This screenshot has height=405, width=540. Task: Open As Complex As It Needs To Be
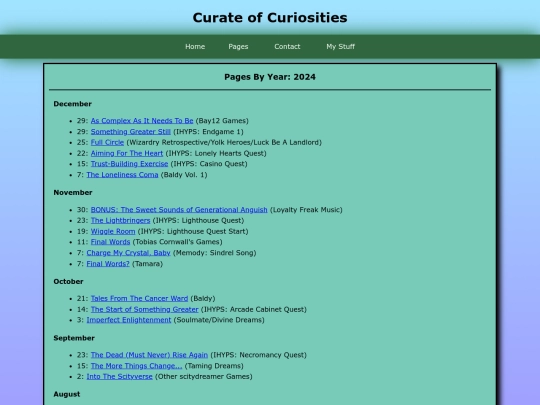(x=142, y=121)
